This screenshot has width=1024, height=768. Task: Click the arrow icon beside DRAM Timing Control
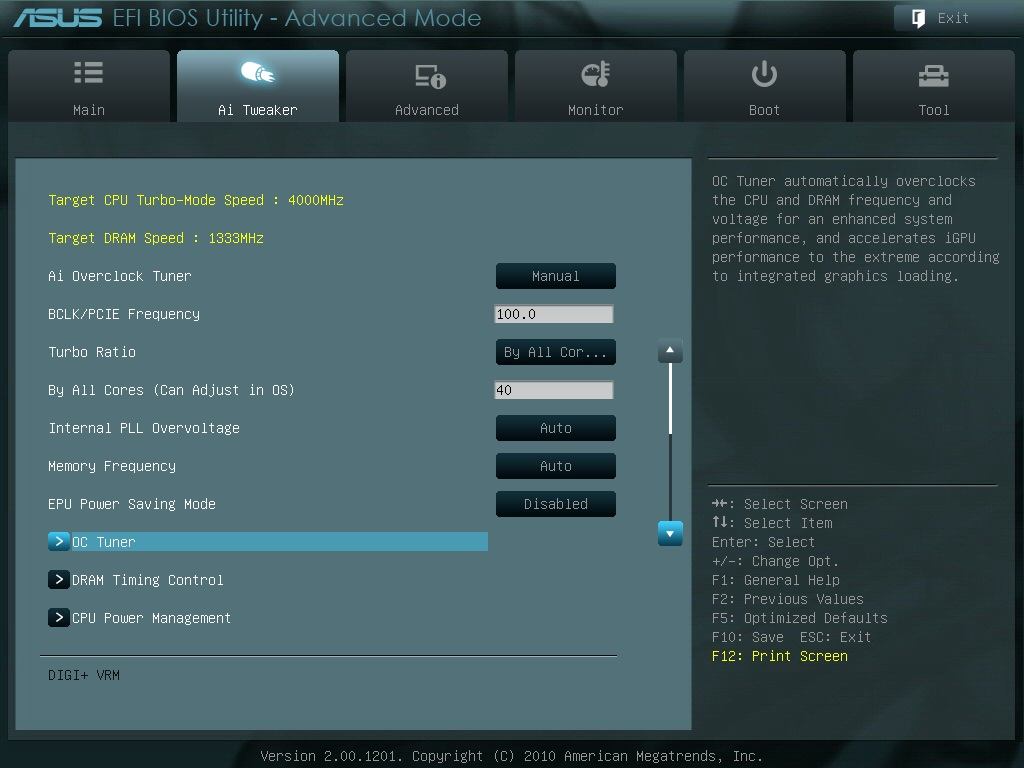coord(59,579)
